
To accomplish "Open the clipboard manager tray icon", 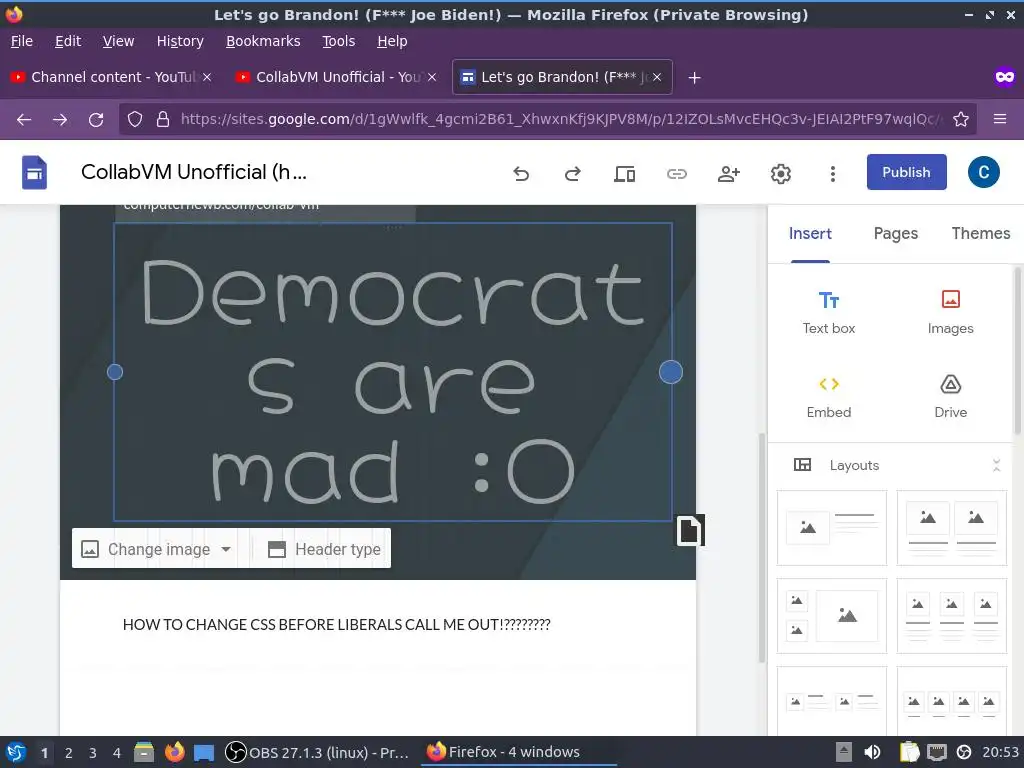I will pyautogui.click(x=909, y=752).
